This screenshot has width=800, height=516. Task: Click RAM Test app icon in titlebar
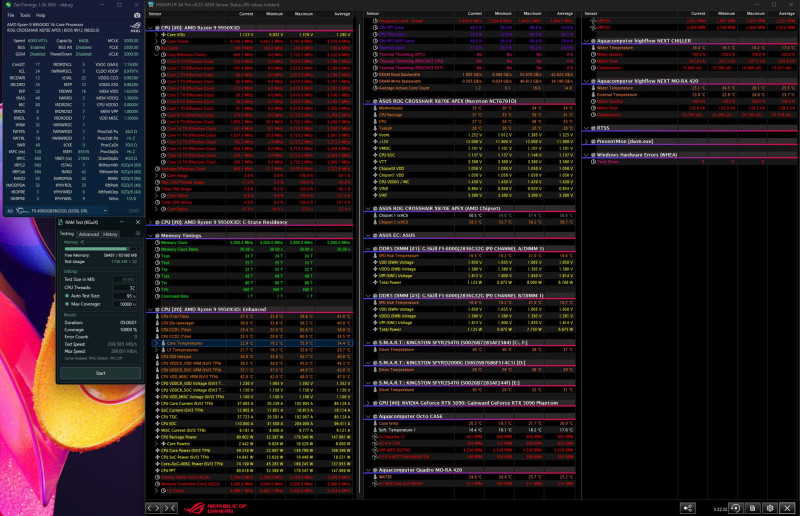pos(61,222)
